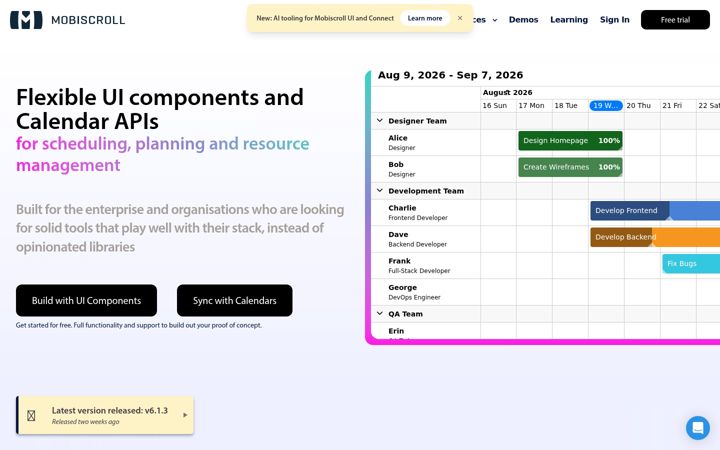
Task: Click the Mobiscroll logo icon
Action: [26, 20]
